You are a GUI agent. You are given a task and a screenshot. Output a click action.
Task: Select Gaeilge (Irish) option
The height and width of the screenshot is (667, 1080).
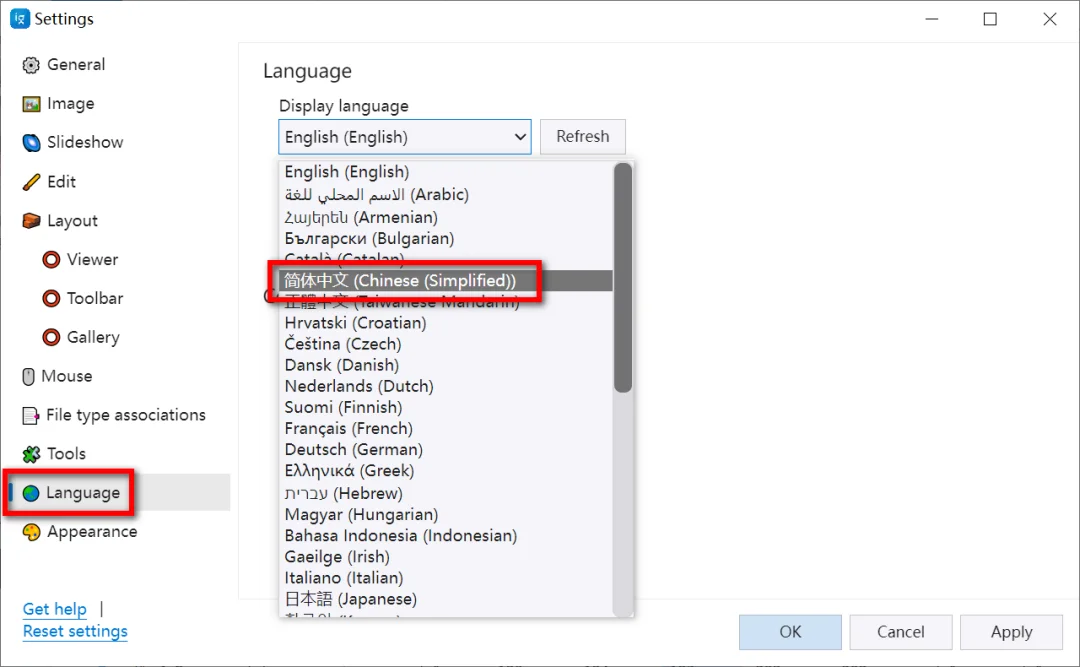(446, 557)
